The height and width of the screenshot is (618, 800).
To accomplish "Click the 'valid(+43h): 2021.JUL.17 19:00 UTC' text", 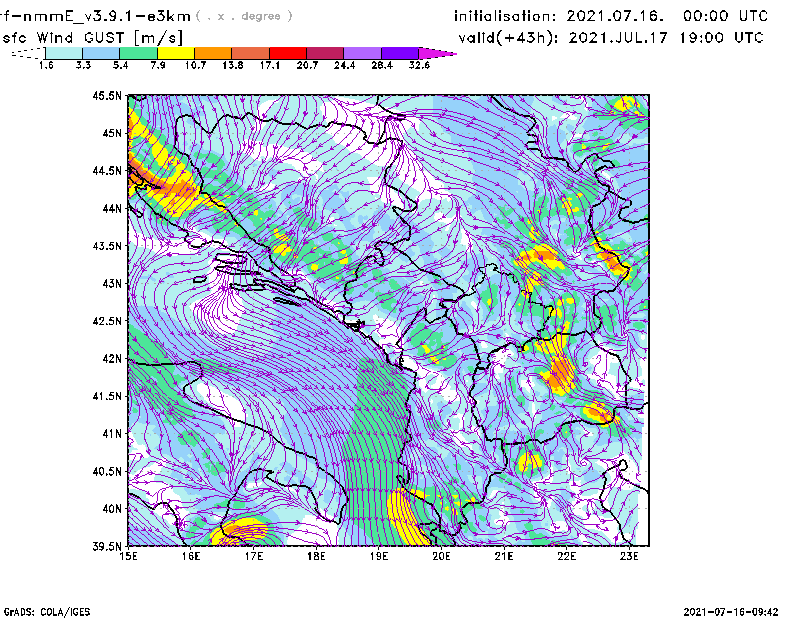I will (611, 38).
